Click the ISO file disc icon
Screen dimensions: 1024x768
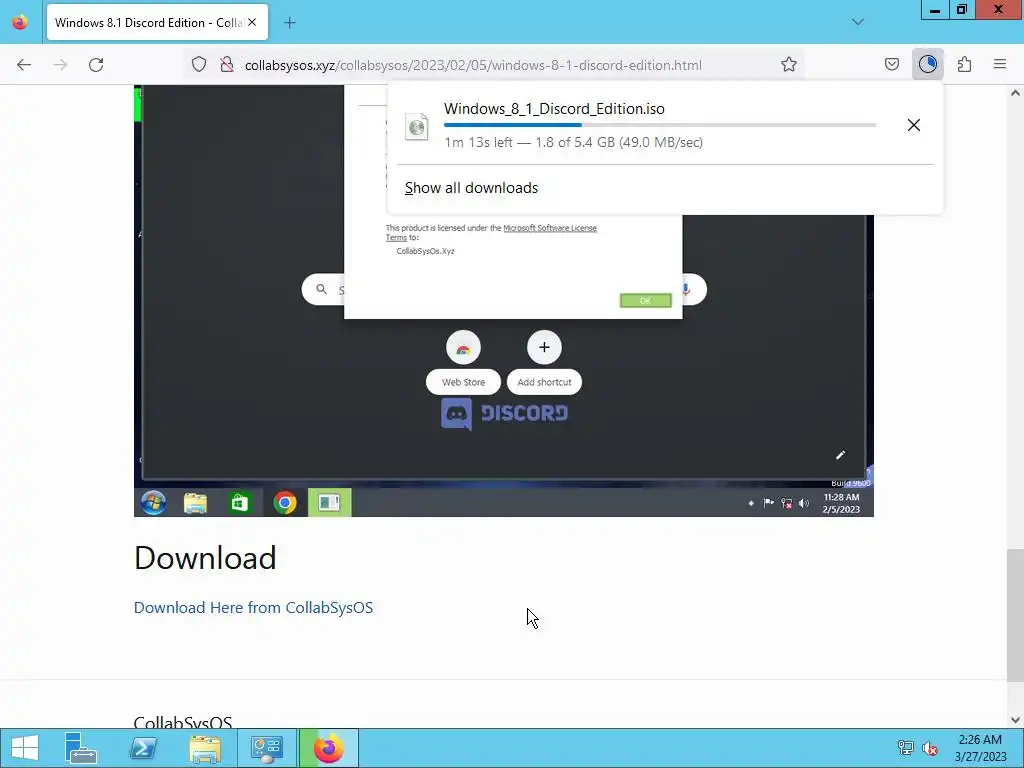pos(417,126)
